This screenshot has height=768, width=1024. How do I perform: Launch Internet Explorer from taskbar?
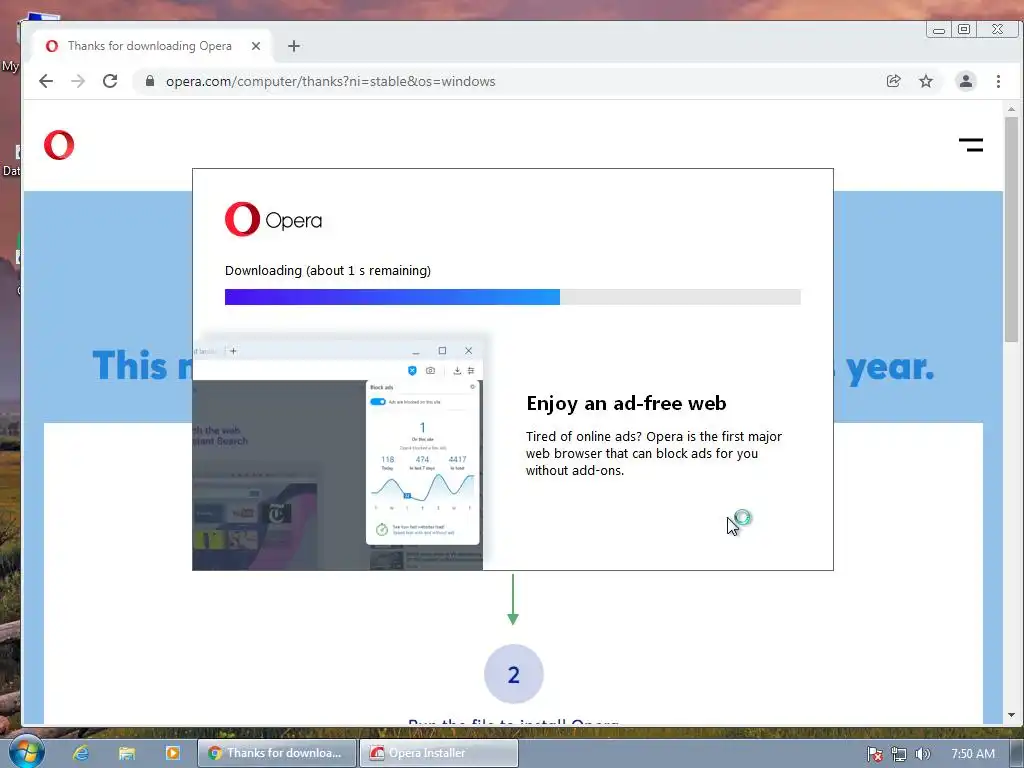[x=81, y=753]
